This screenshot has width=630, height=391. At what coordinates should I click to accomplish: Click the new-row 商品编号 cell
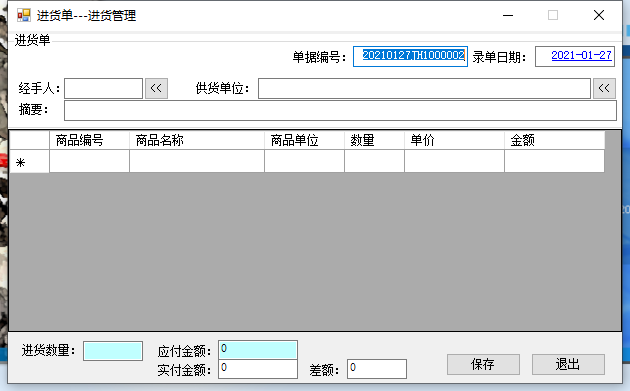pos(89,161)
